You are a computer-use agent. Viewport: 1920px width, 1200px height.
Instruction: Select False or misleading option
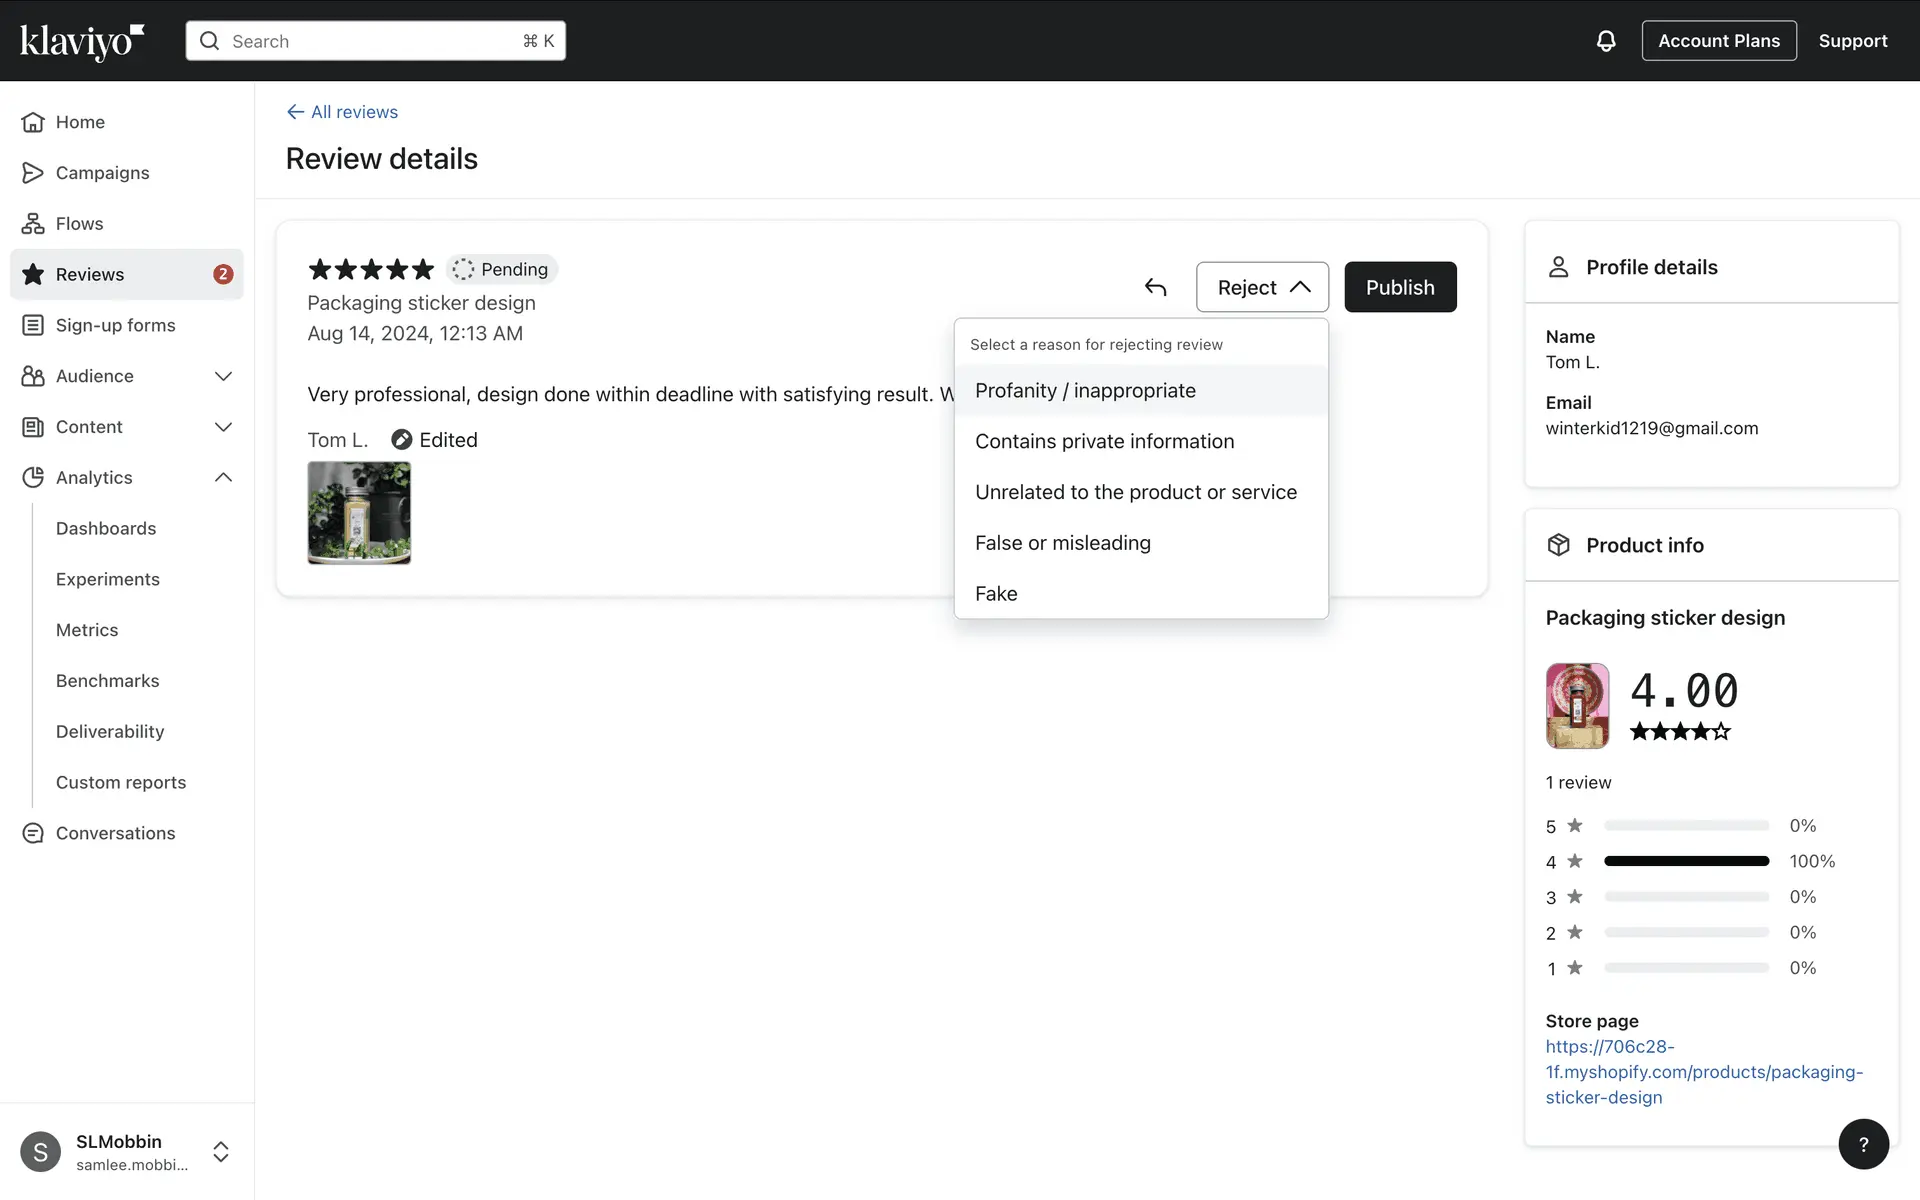1062,543
